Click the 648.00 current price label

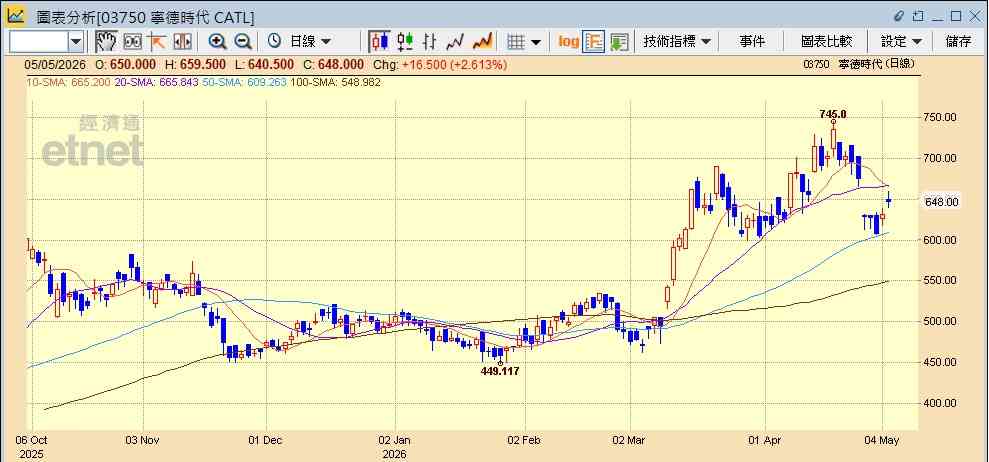tap(942, 202)
